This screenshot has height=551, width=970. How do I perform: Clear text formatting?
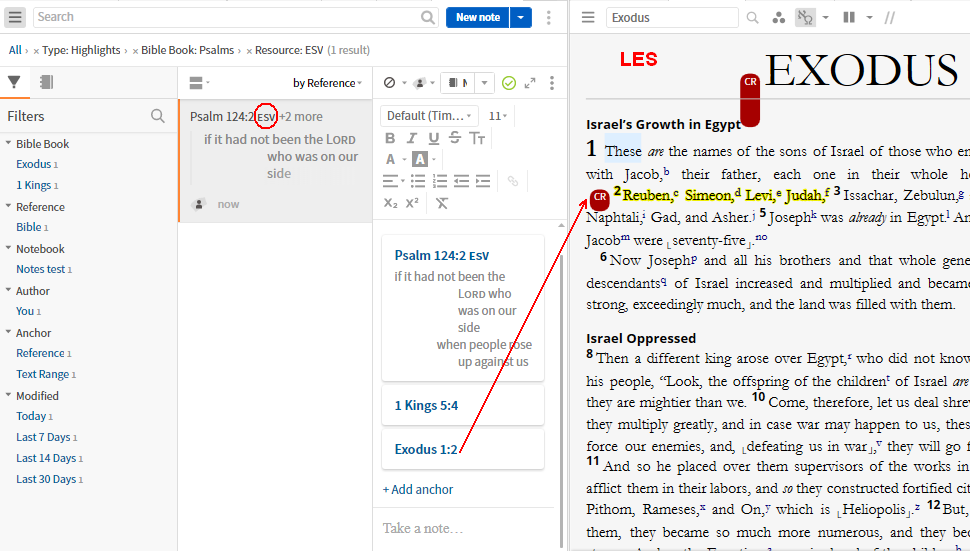pos(442,203)
